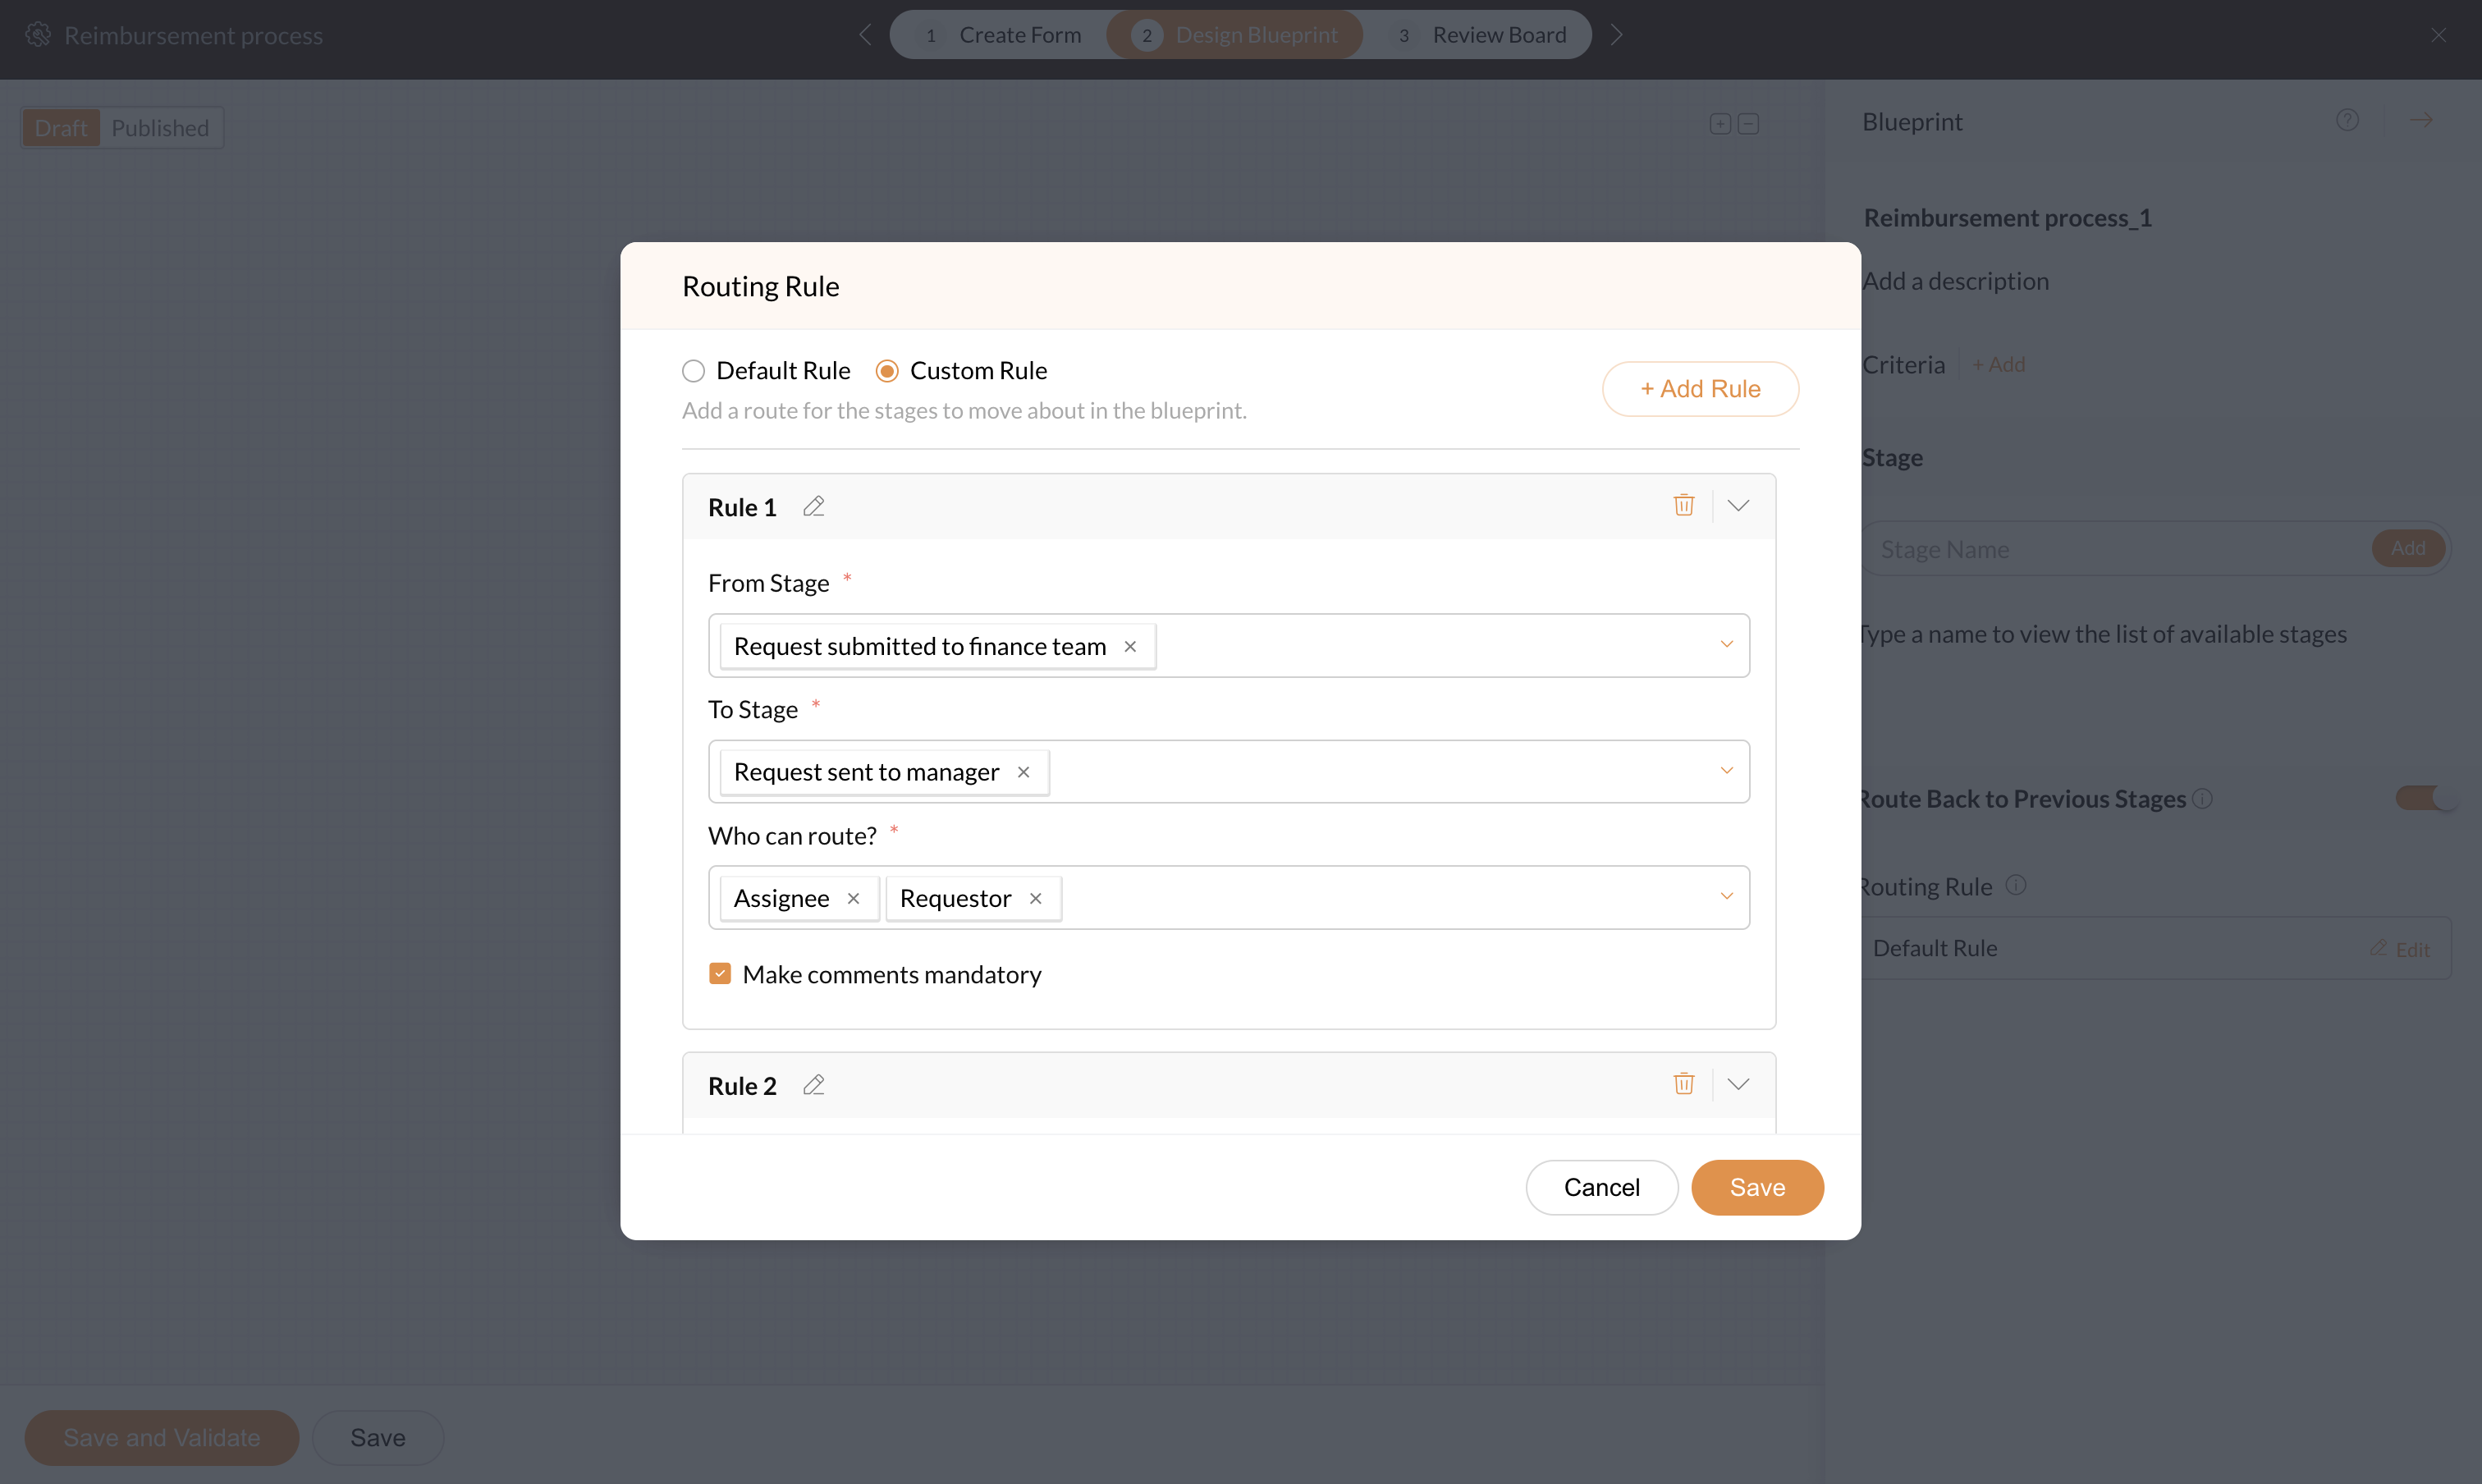The image size is (2482, 1484).
Task: Rename Rule 1 using pencil icon
Action: click(814, 507)
